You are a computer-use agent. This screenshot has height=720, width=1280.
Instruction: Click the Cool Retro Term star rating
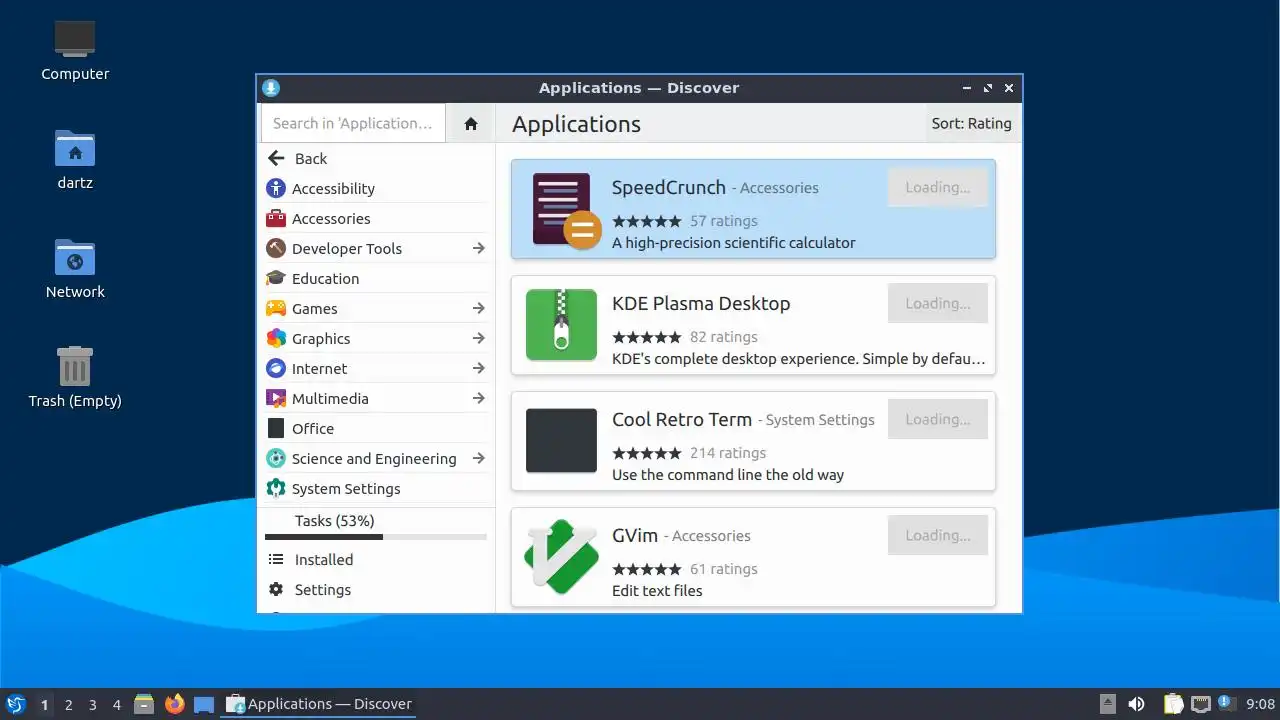(x=646, y=453)
